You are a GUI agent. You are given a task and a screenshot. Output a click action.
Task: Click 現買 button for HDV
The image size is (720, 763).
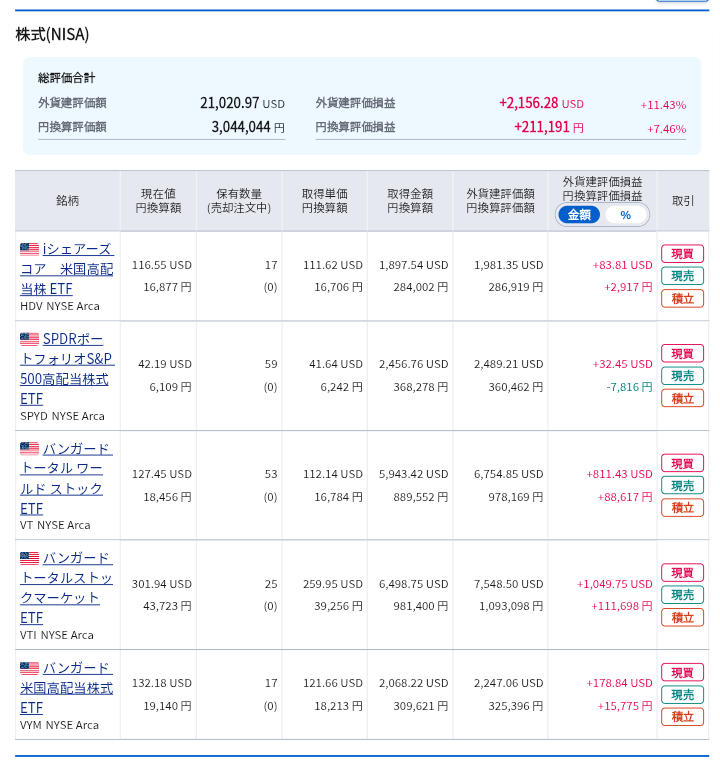click(x=682, y=254)
